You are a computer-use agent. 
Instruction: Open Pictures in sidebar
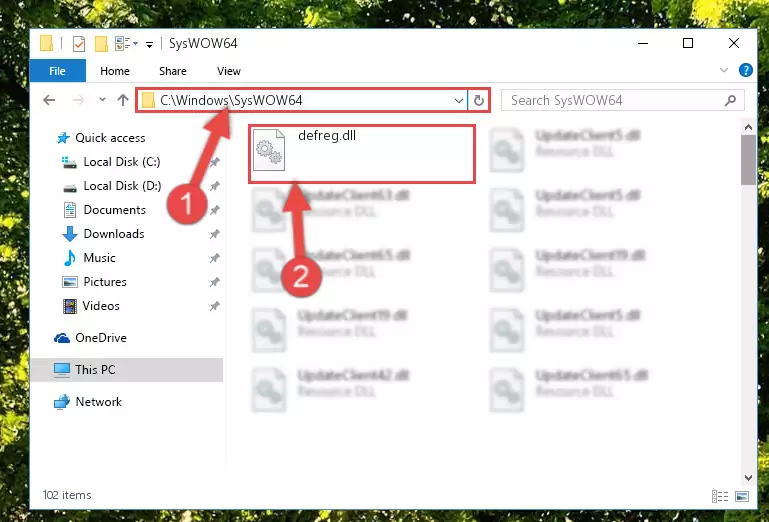(104, 282)
